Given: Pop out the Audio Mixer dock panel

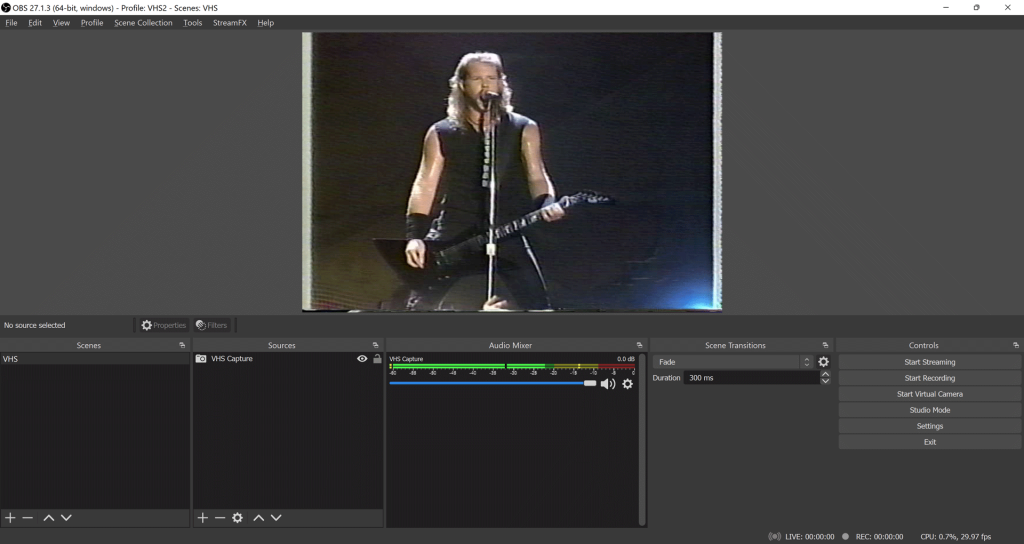Looking at the screenshot, I should (639, 345).
